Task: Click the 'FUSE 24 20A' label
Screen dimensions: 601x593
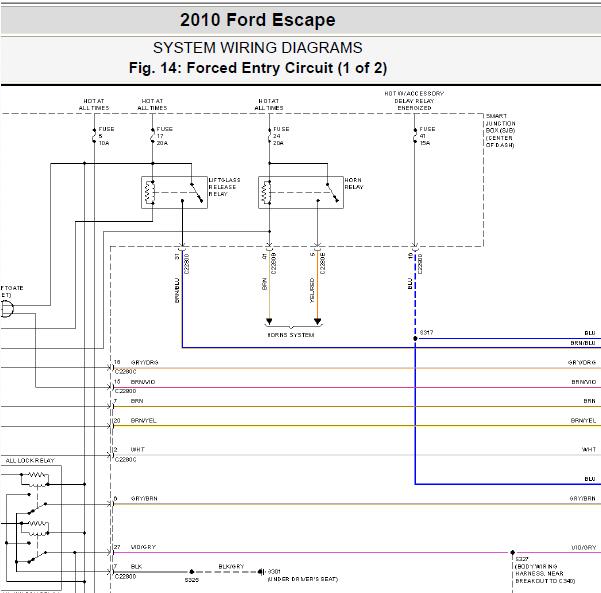Action: (281, 136)
